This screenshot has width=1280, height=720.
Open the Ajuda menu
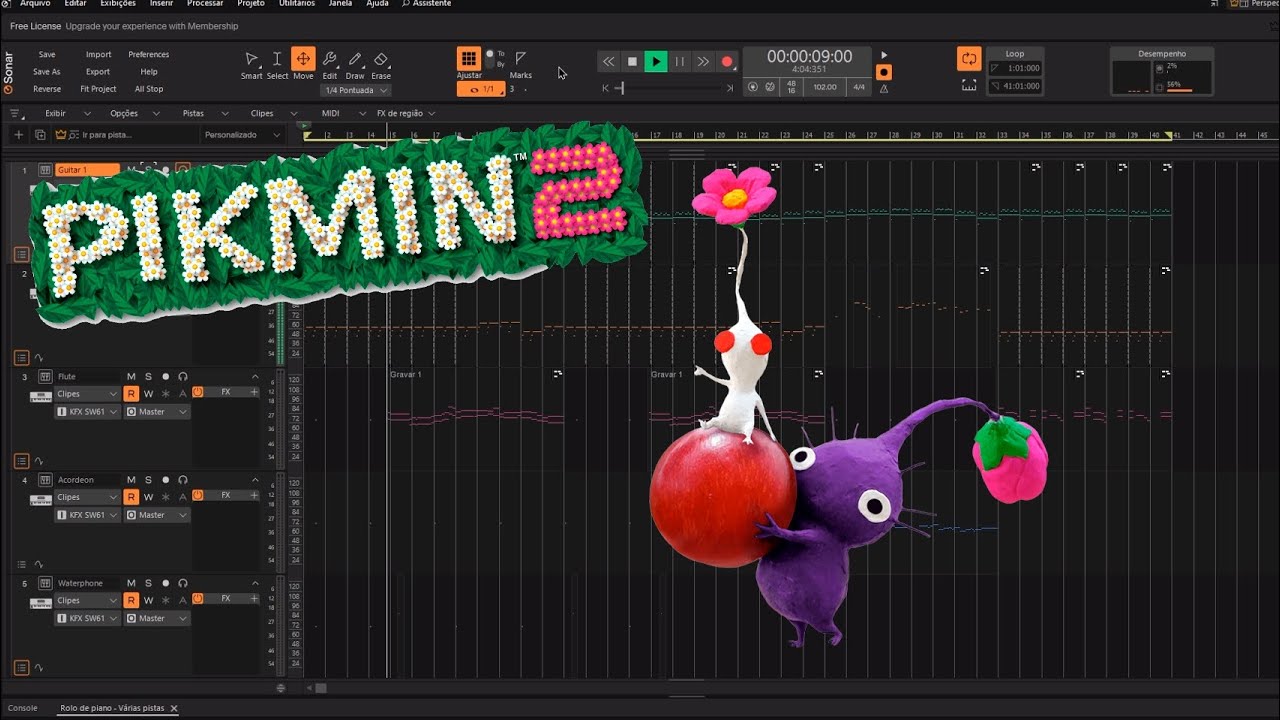click(377, 4)
